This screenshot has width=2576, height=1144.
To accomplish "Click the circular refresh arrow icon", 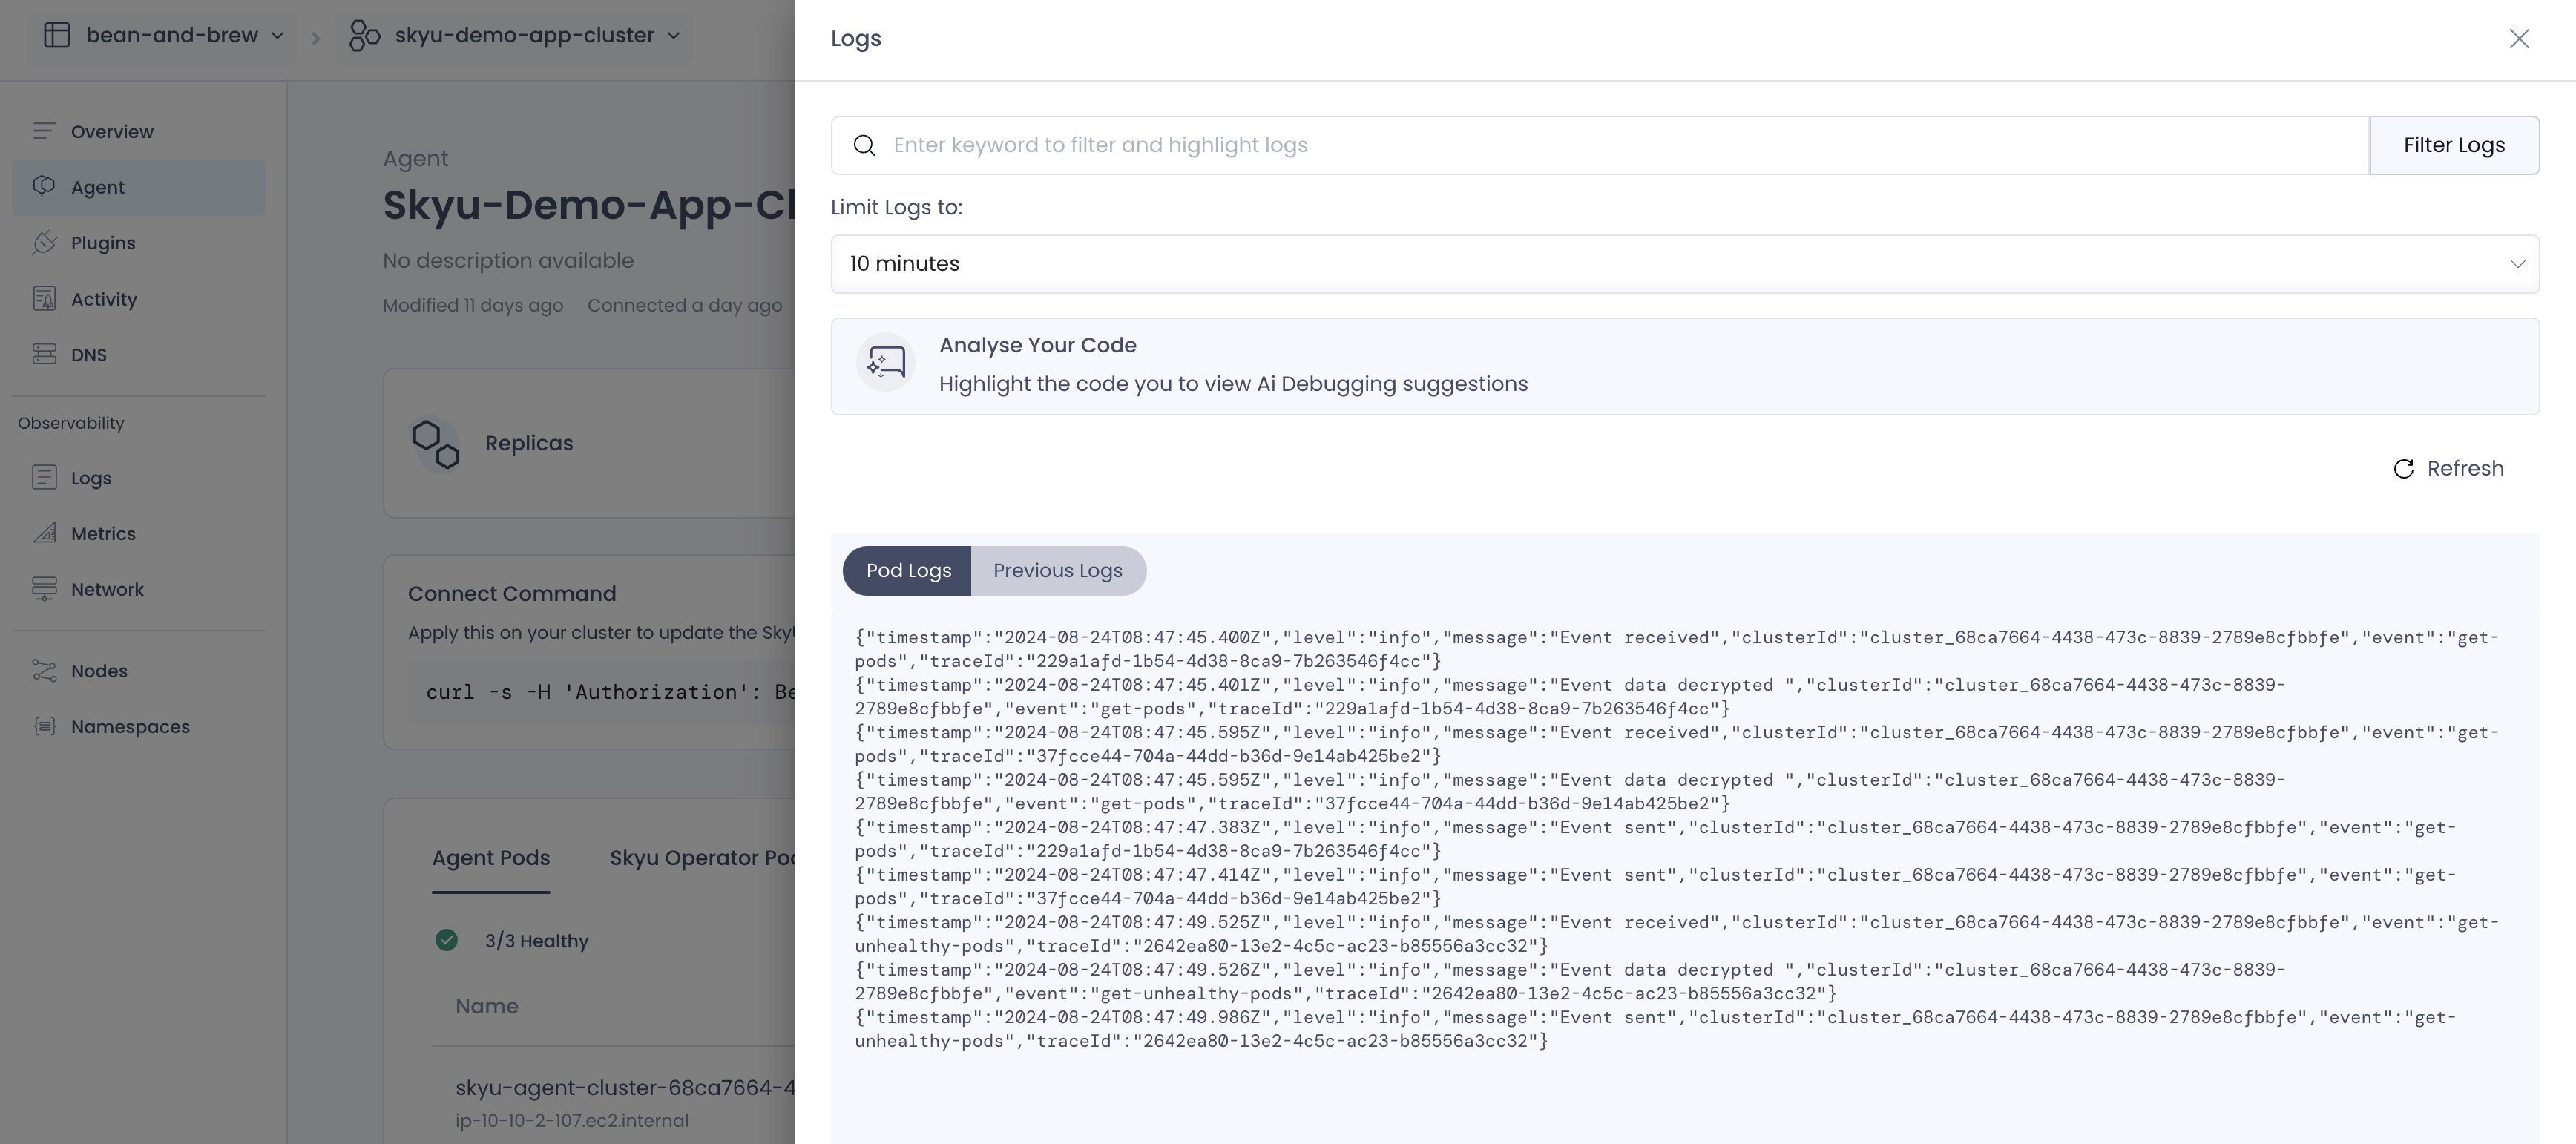I will pos(2404,469).
